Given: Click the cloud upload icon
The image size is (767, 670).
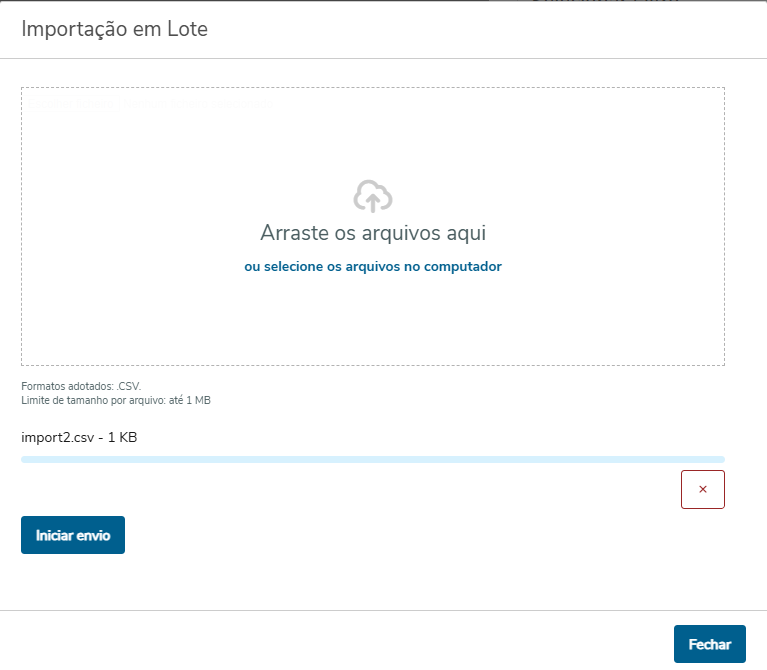Looking at the screenshot, I should 372,195.
